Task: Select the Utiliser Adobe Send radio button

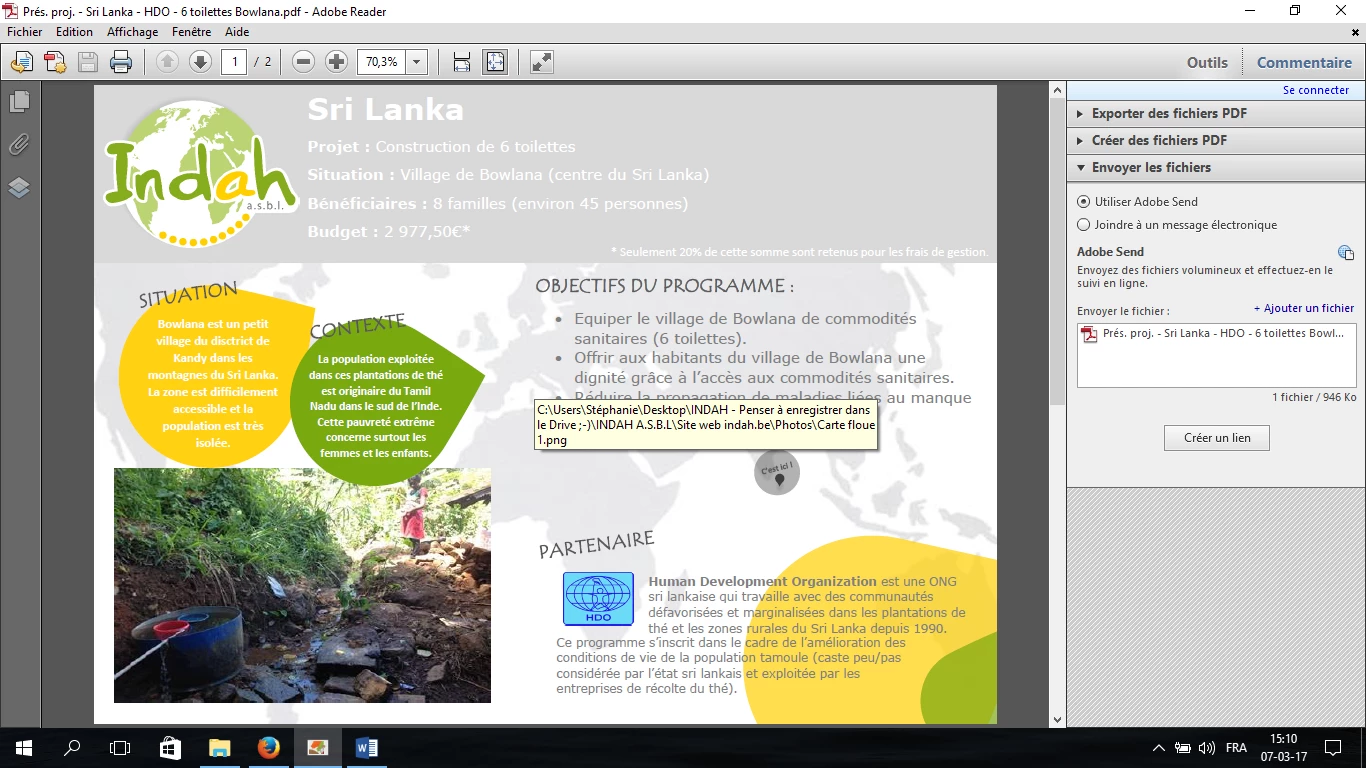Action: 1084,201
